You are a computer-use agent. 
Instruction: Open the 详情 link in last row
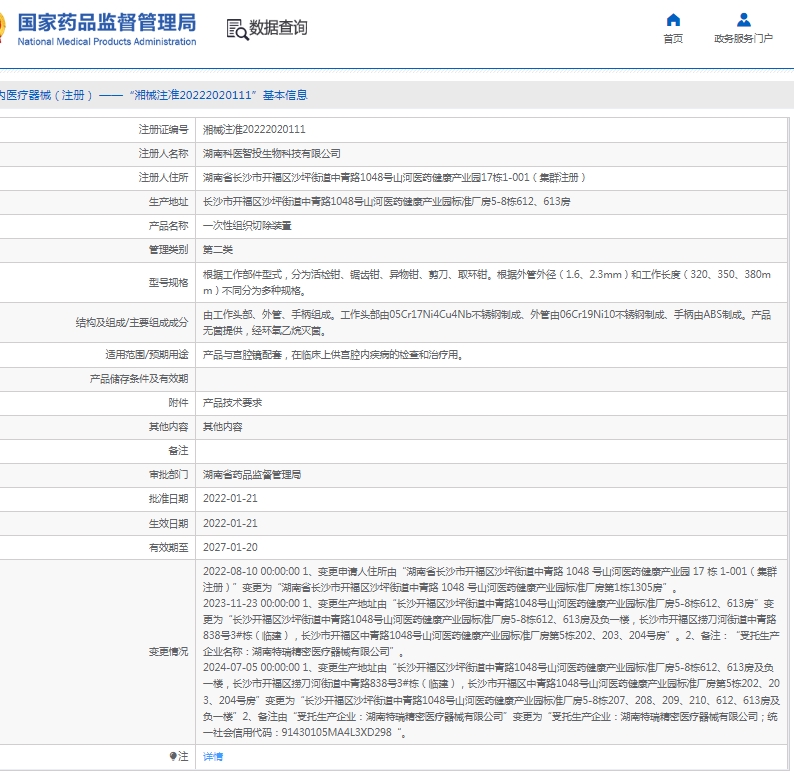[213, 757]
